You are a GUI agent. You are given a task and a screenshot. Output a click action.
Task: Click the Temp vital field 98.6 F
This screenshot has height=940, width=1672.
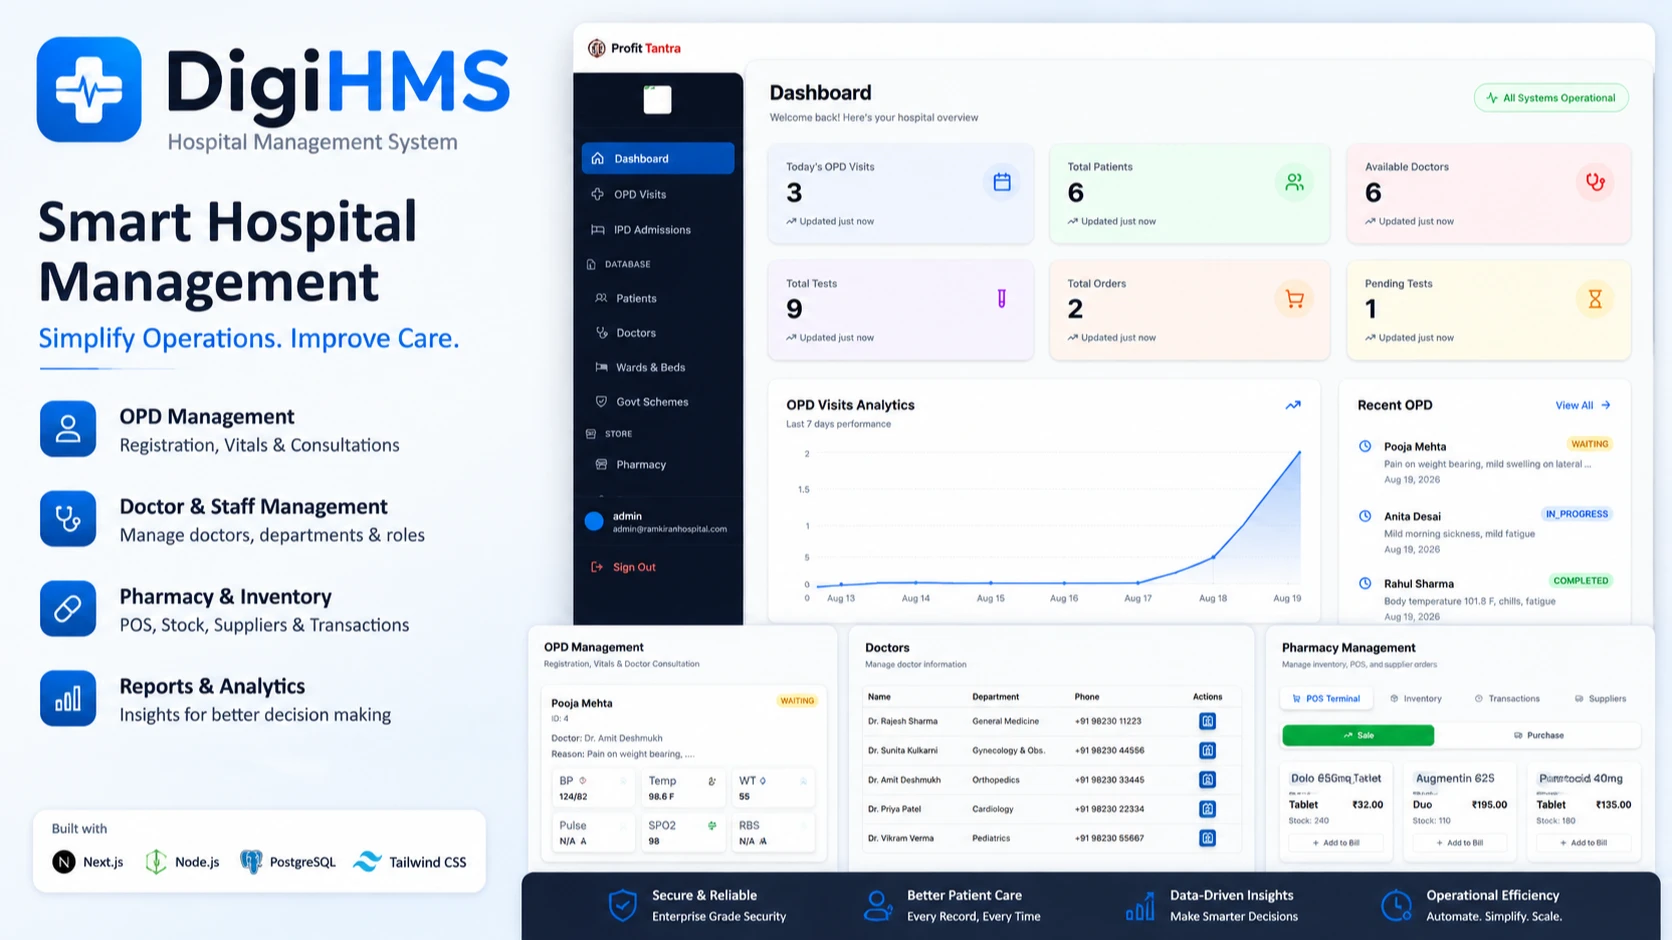(683, 788)
